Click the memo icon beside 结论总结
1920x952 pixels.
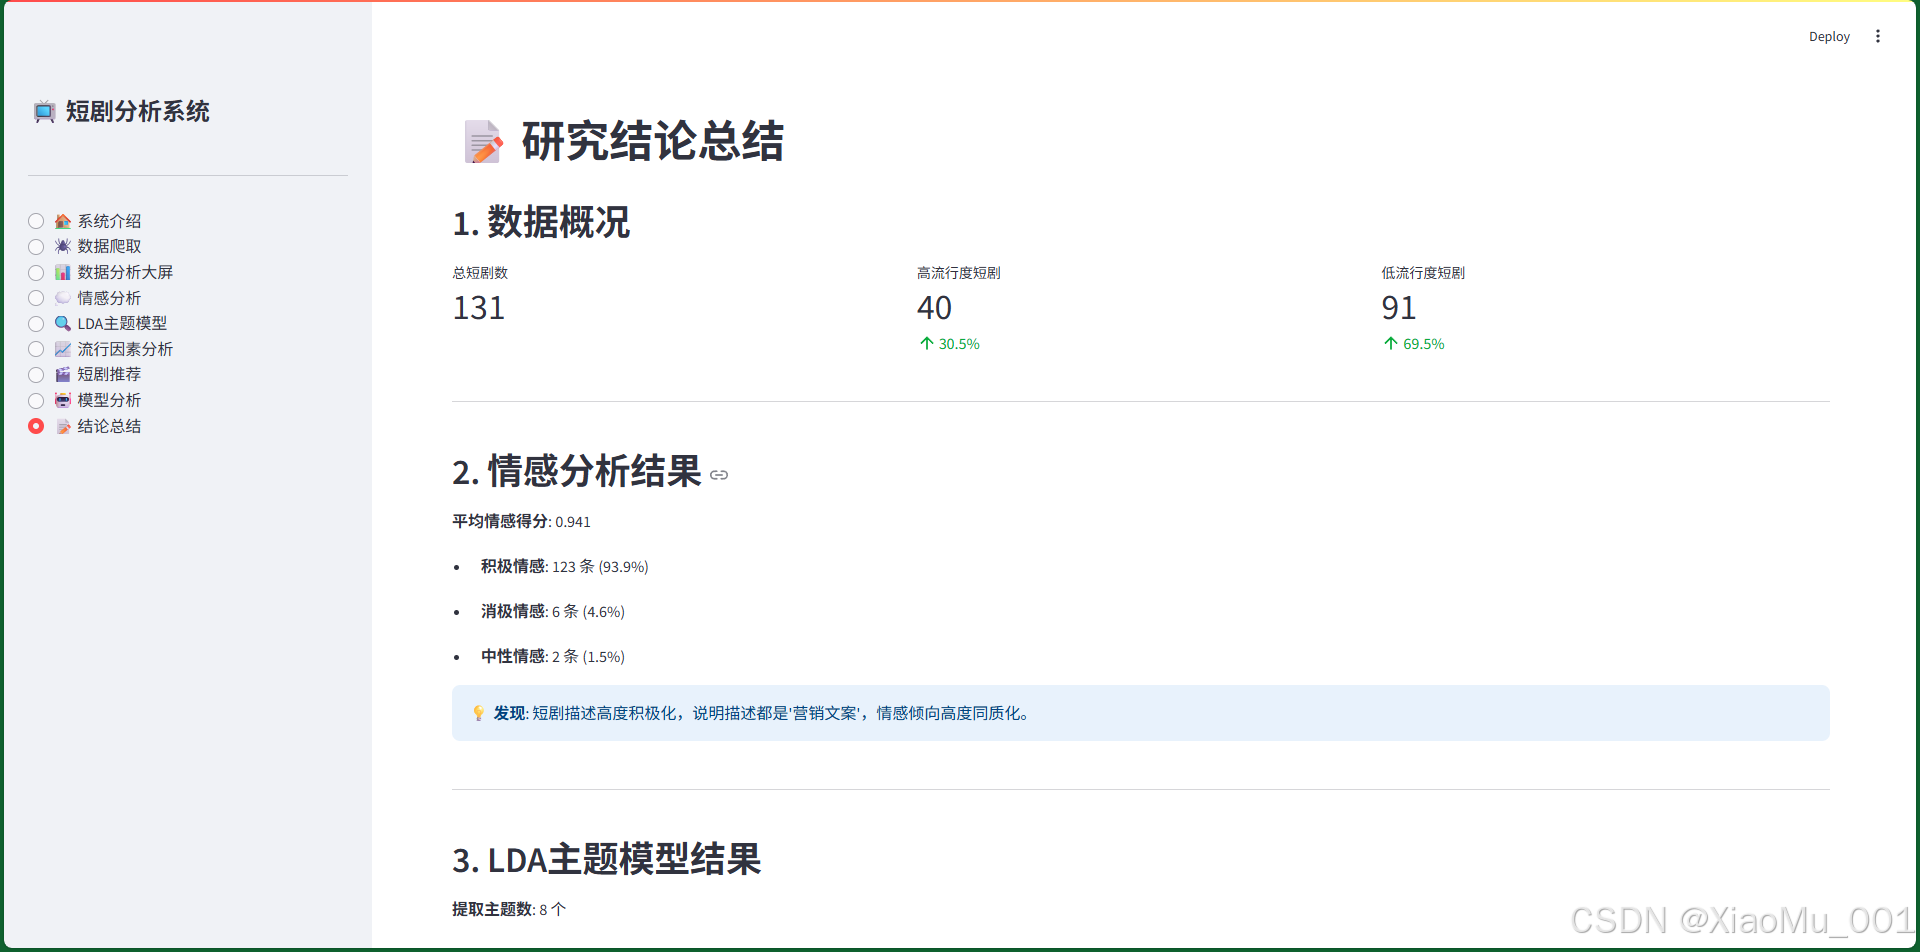[x=63, y=426]
